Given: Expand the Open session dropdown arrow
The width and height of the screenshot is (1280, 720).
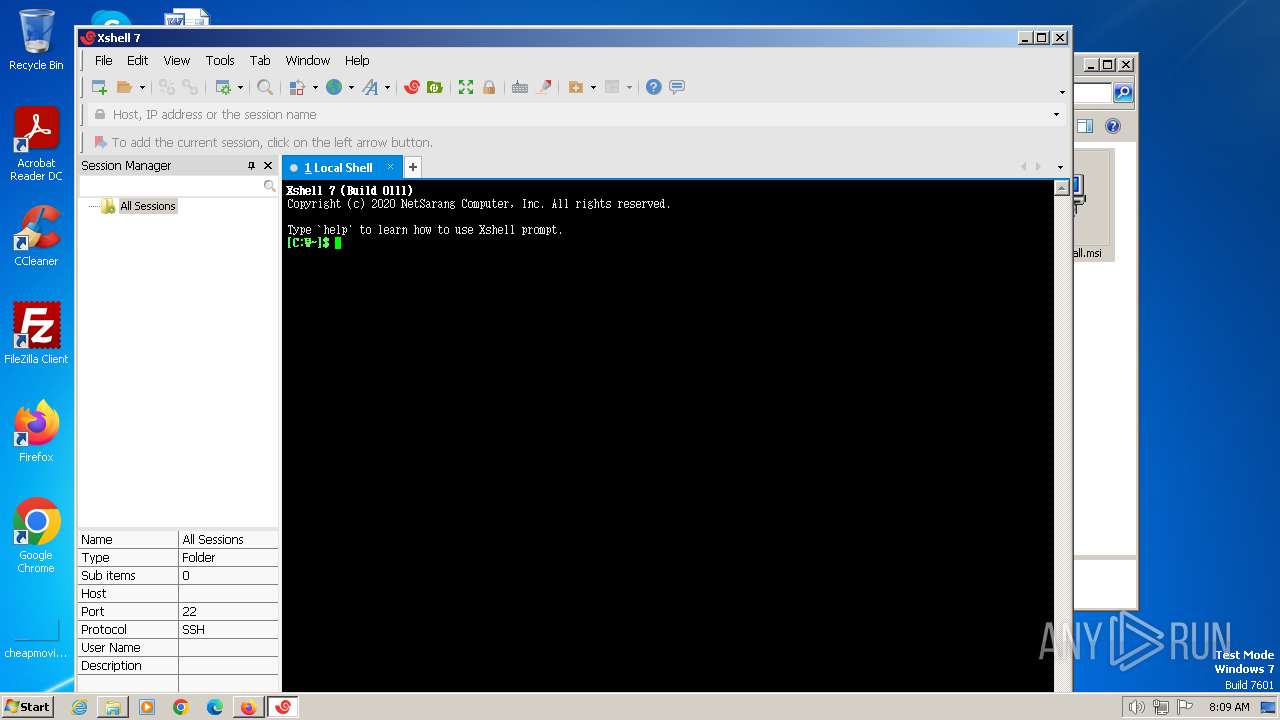Looking at the screenshot, I should coord(142,88).
